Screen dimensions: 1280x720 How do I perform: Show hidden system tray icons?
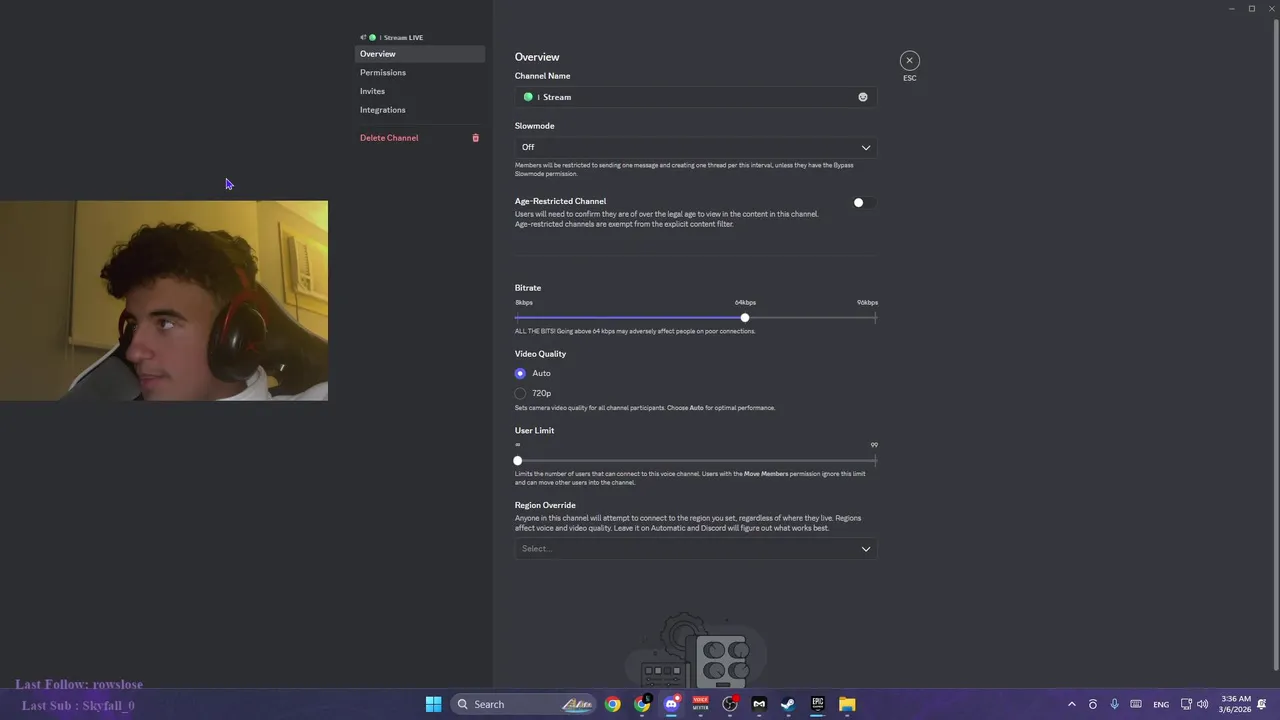[1071, 704]
